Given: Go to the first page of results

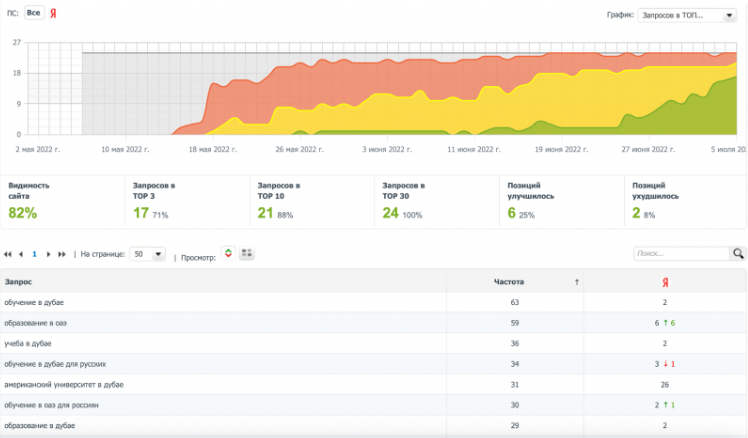Looking at the screenshot, I should 9,254.
